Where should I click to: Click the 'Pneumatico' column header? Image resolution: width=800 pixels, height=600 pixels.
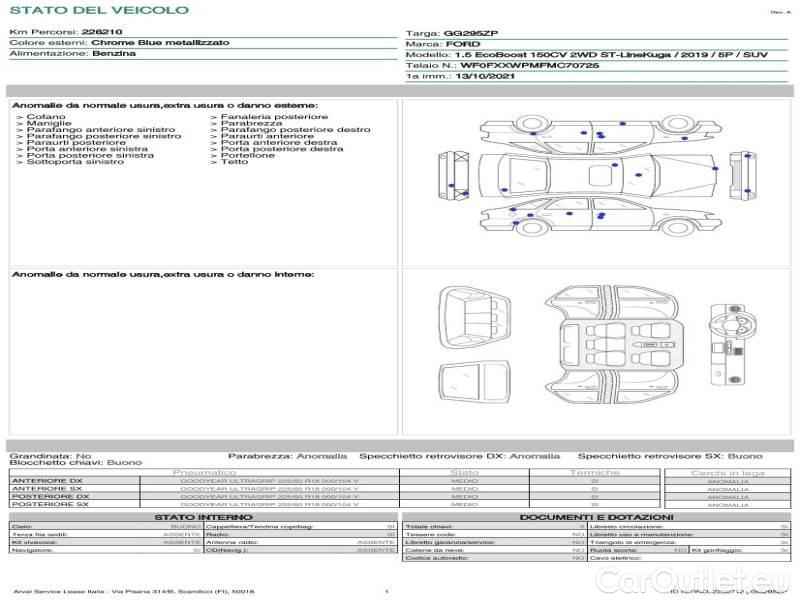coord(204,472)
